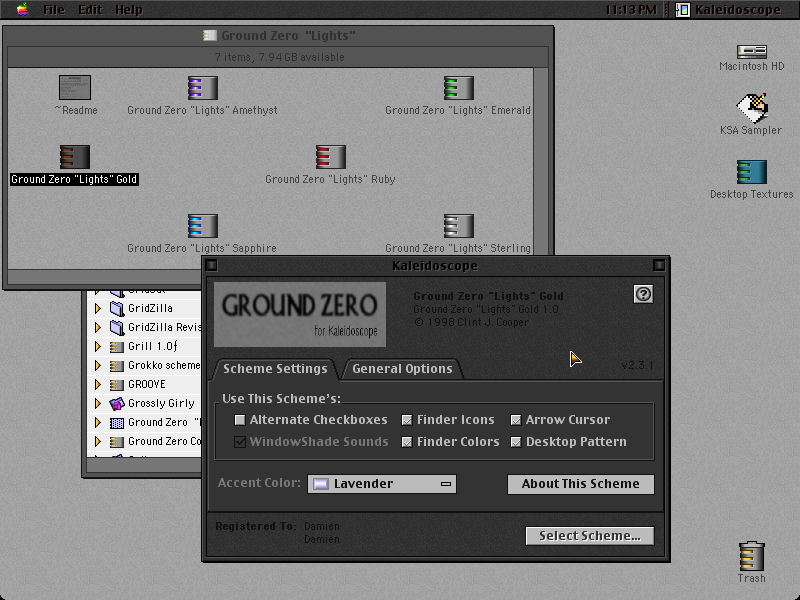
Task: Toggle the Desktop Pattern checkbox
Action: point(516,442)
